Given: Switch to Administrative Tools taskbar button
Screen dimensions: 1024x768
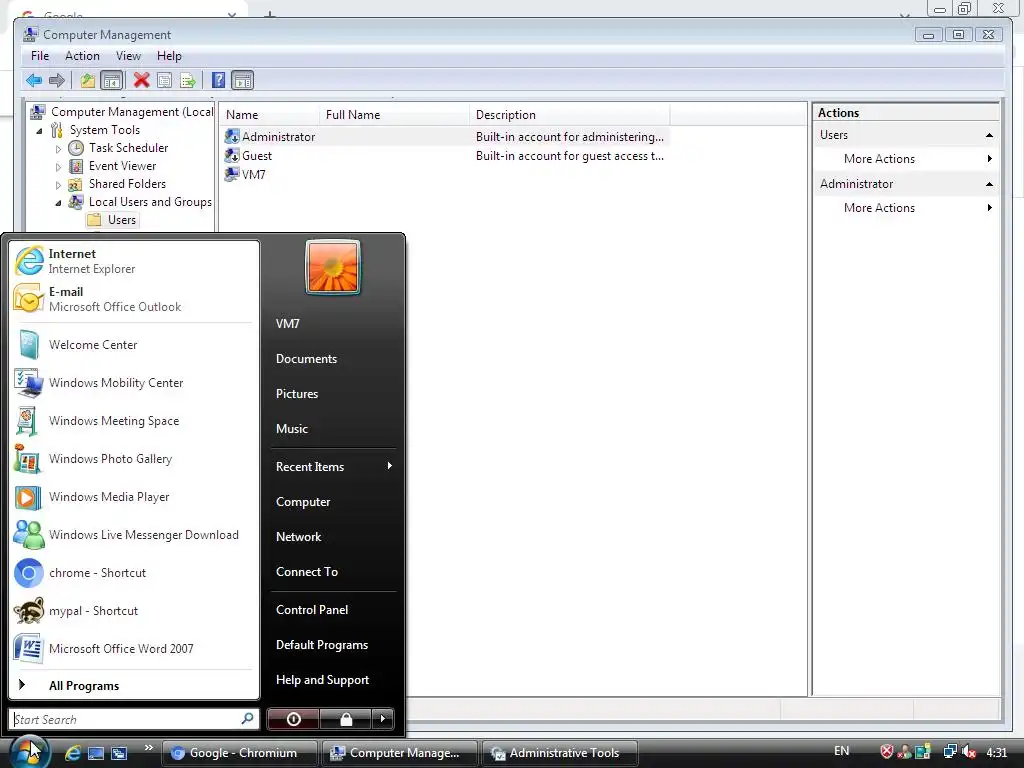Looking at the screenshot, I should (x=559, y=753).
